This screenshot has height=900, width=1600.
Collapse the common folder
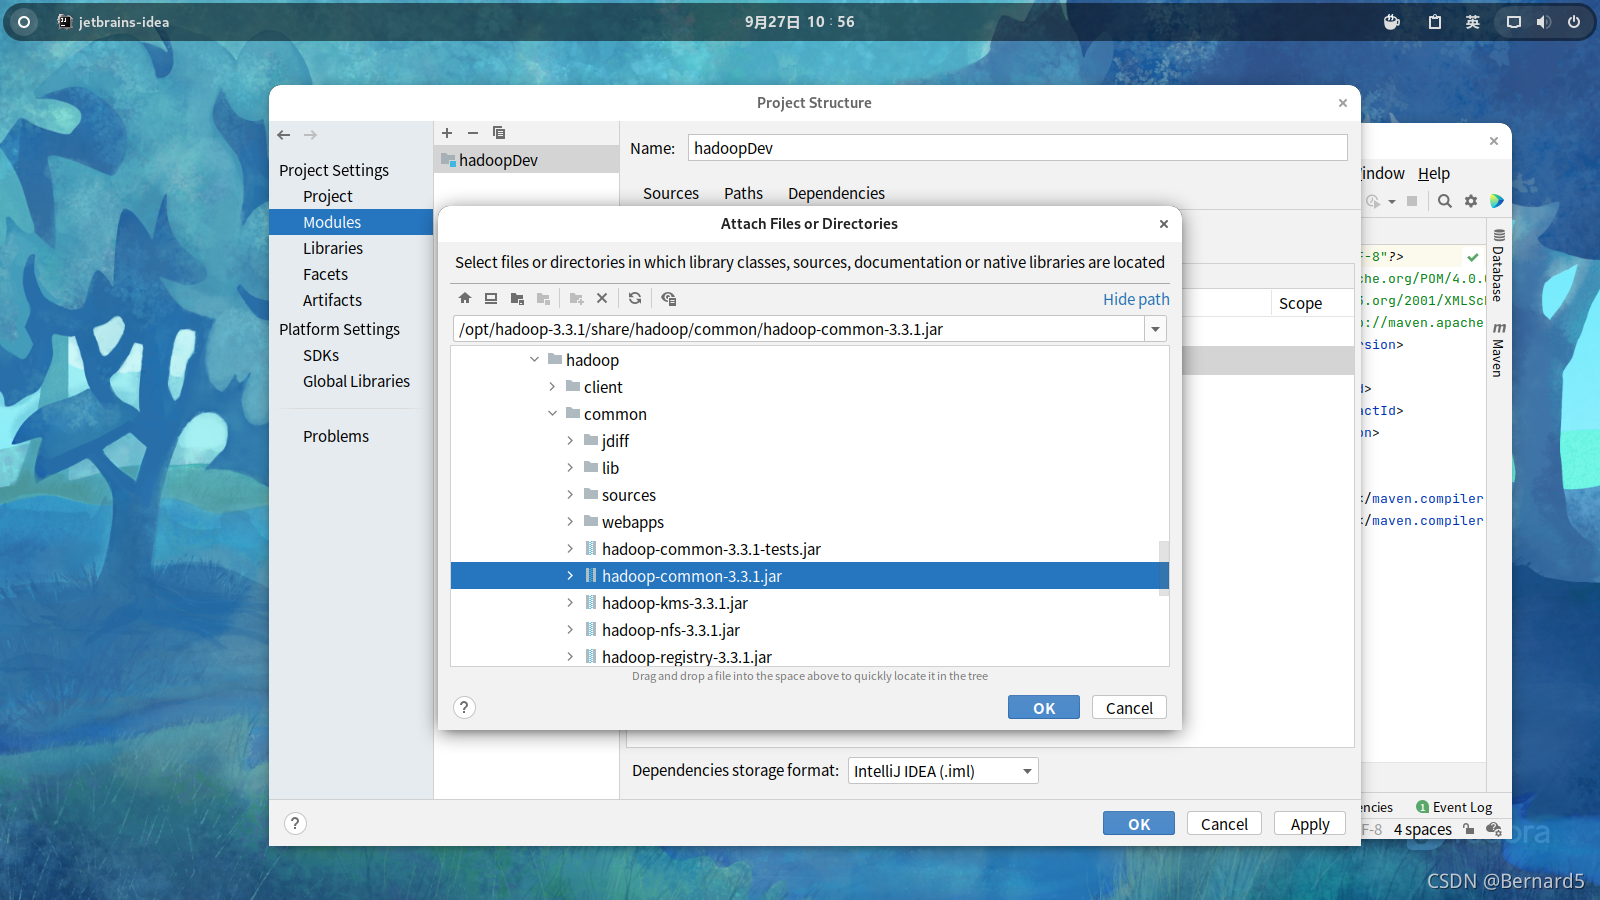(552, 414)
